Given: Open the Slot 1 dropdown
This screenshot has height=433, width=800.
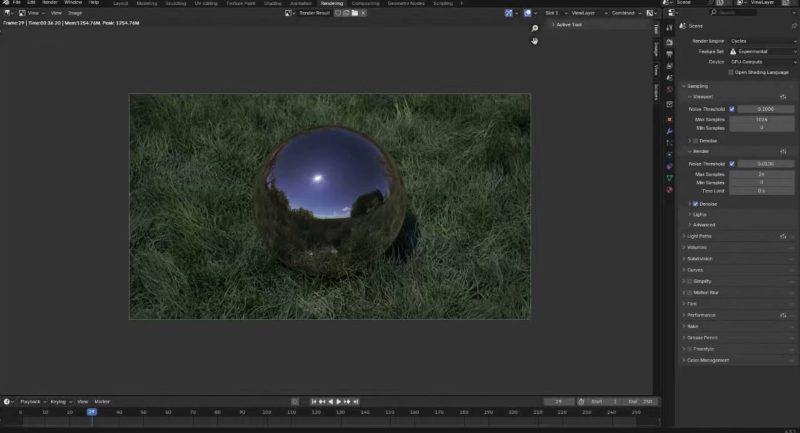Looking at the screenshot, I should click(556, 13).
